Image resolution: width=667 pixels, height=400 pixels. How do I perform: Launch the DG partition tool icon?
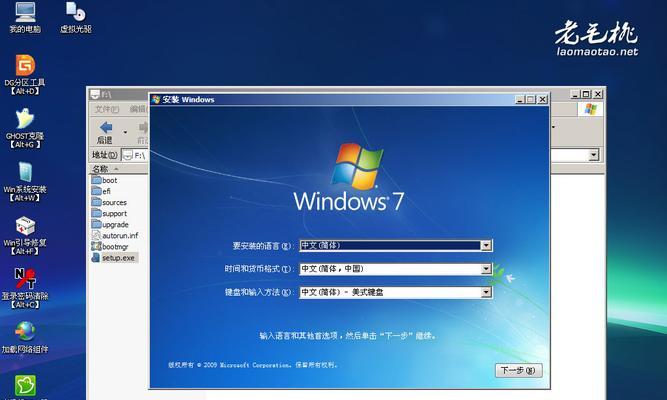pyautogui.click(x=25, y=74)
